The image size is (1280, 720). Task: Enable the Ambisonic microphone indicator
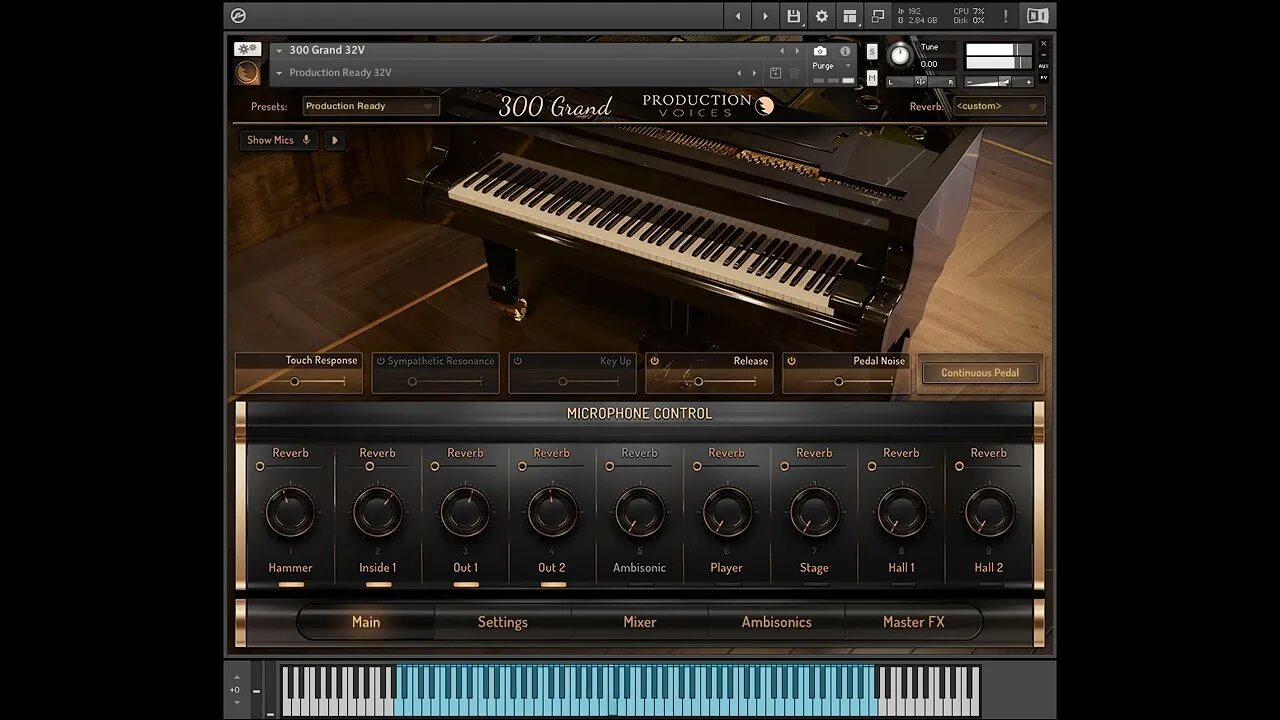coord(640,583)
